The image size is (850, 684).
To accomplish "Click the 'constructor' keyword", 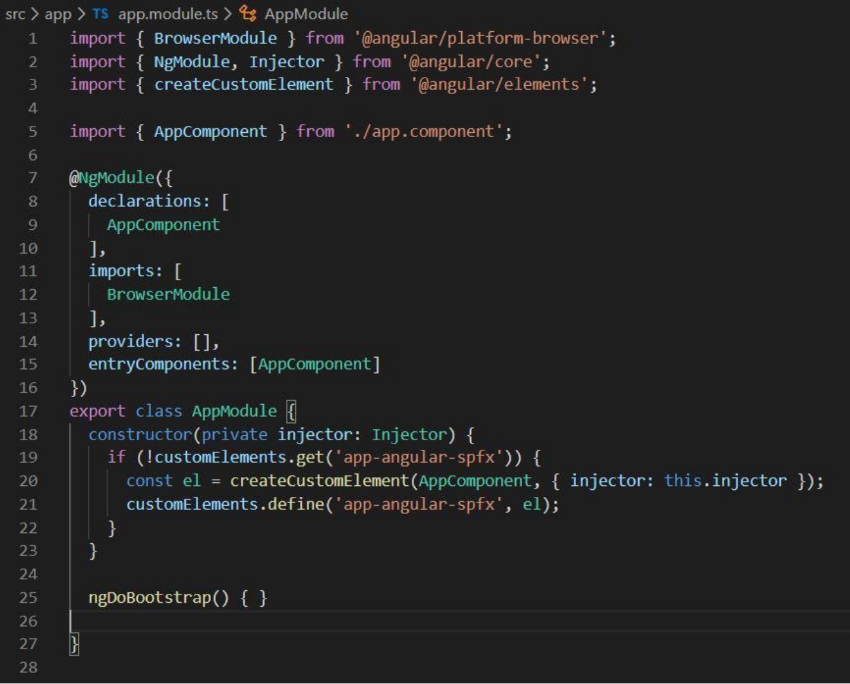I will pyautogui.click(x=140, y=435).
